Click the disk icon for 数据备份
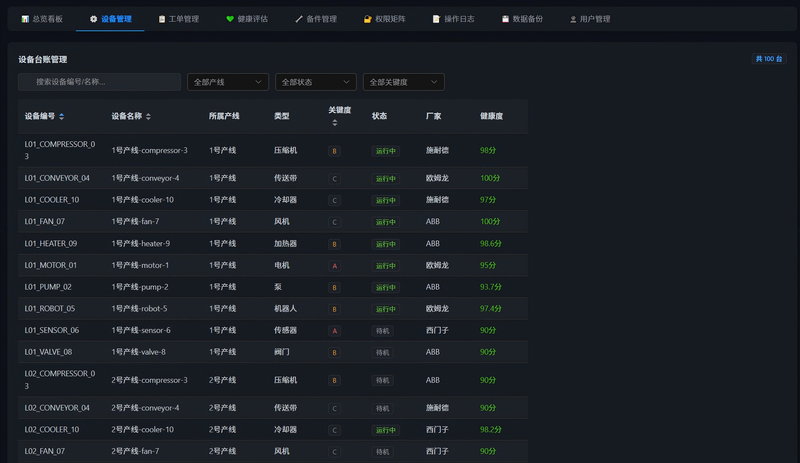 pos(505,19)
